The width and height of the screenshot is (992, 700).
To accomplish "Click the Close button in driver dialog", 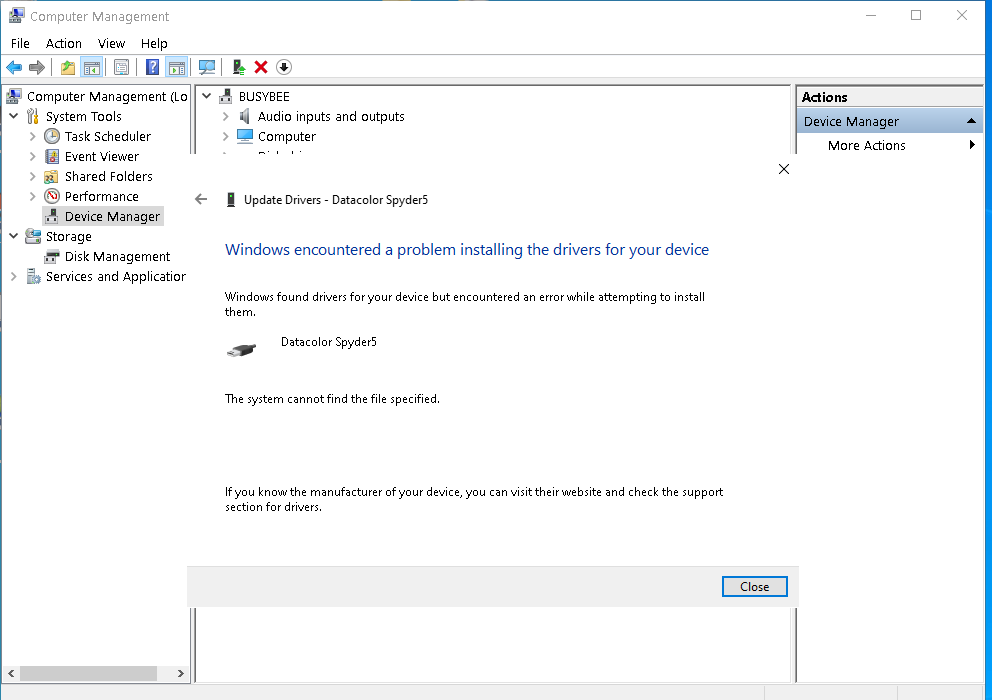I will point(755,587).
